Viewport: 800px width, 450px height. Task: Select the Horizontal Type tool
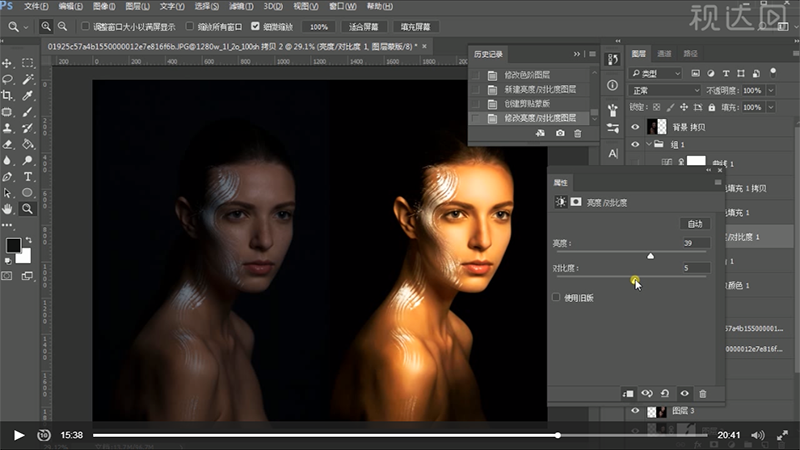pos(28,177)
